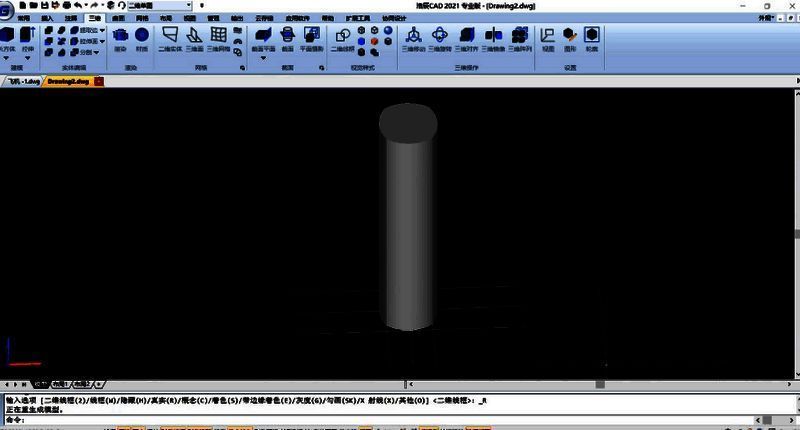Open the 二维线框 visual style button
800x430 pixels.
pos(342,39)
